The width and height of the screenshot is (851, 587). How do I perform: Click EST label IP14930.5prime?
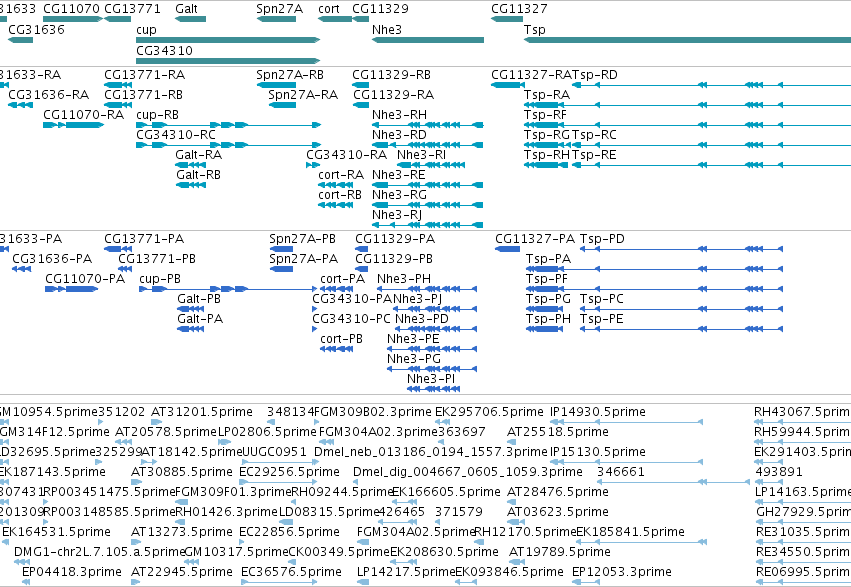click(x=598, y=412)
